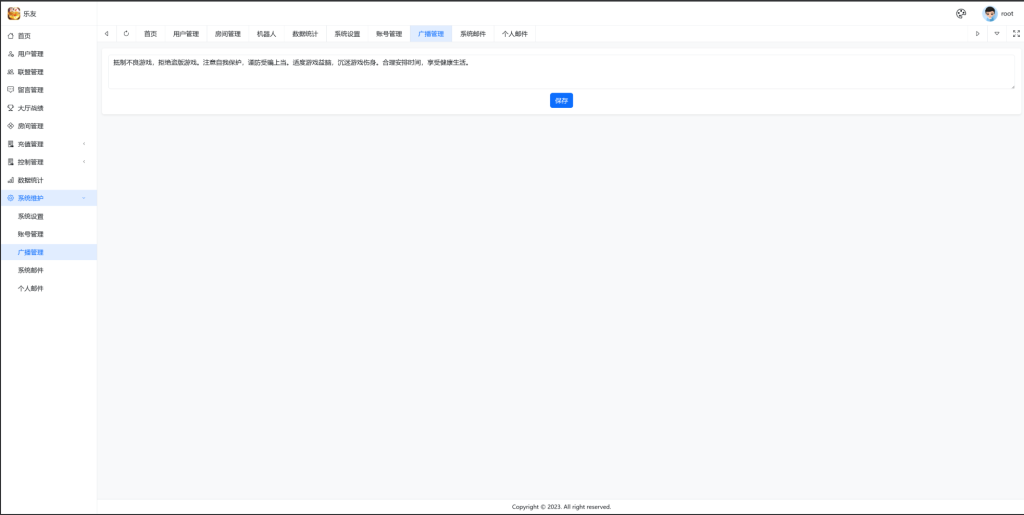Click inside the broadcast message text area

[560, 70]
